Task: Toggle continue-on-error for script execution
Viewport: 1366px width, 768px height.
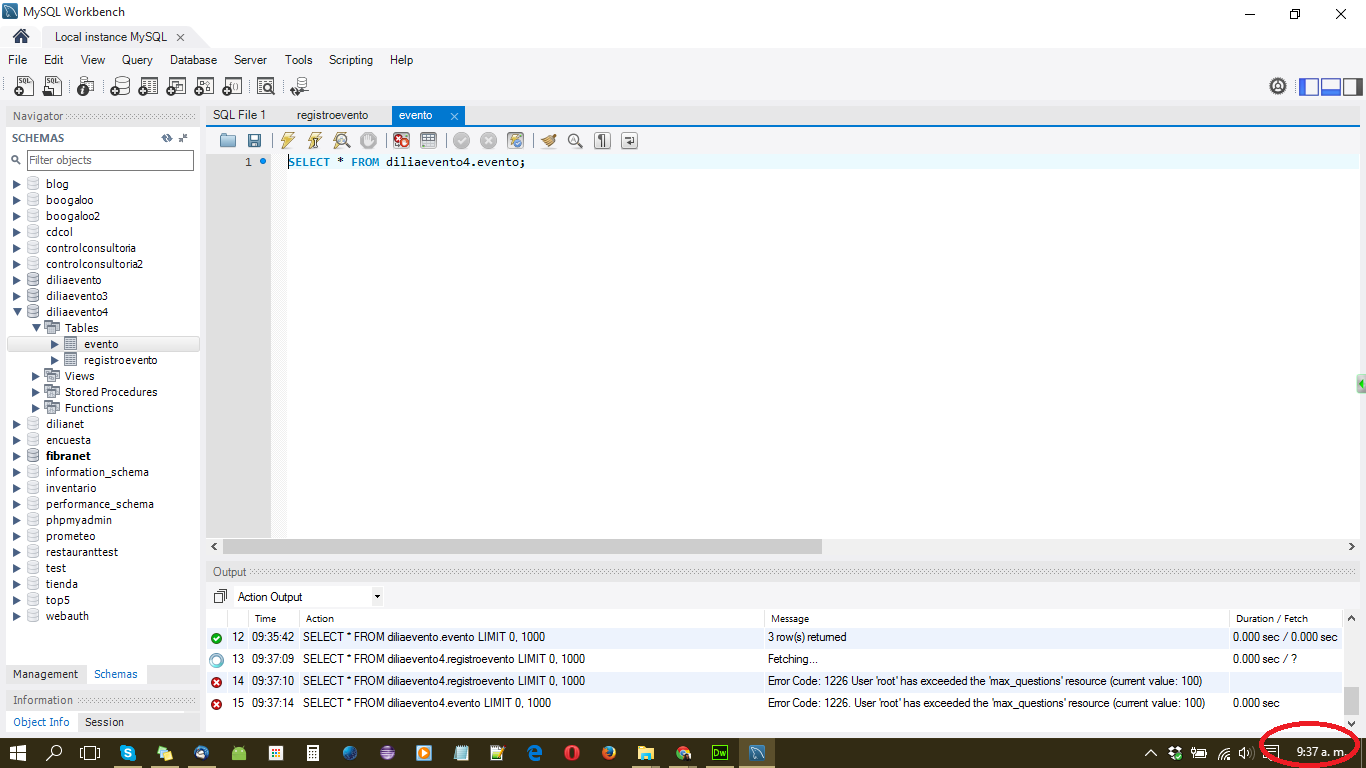Action: coord(401,141)
